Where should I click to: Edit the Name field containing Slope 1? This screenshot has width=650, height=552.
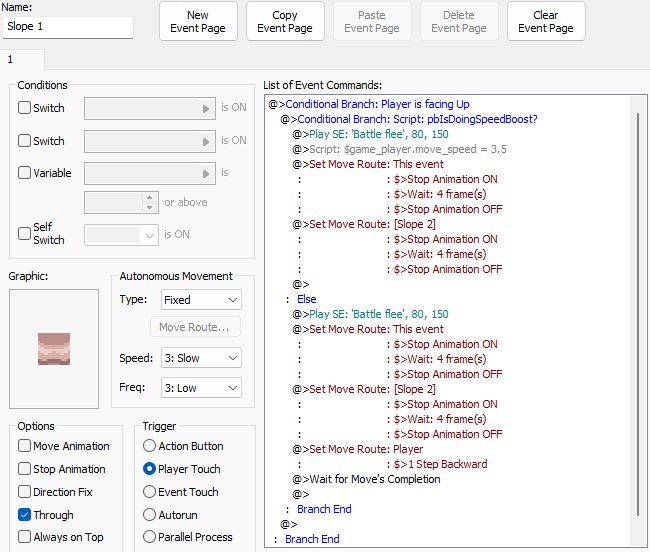click(68, 27)
